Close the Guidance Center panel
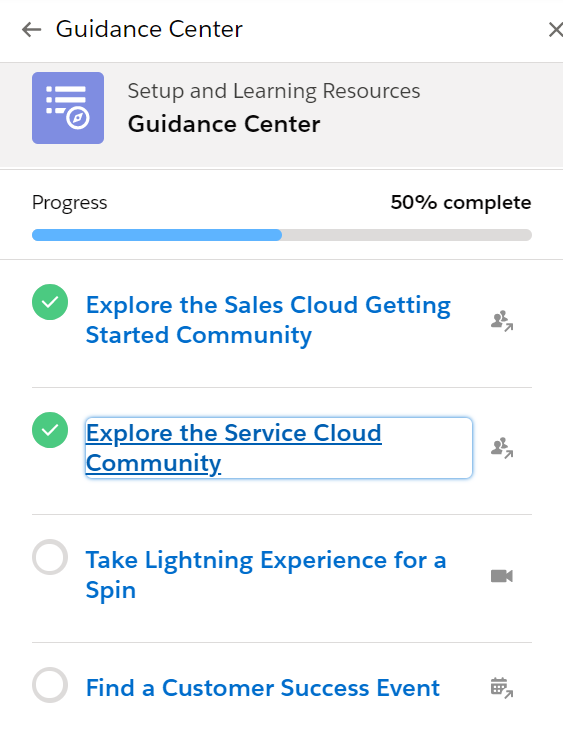This screenshot has height=732, width=563. click(555, 29)
